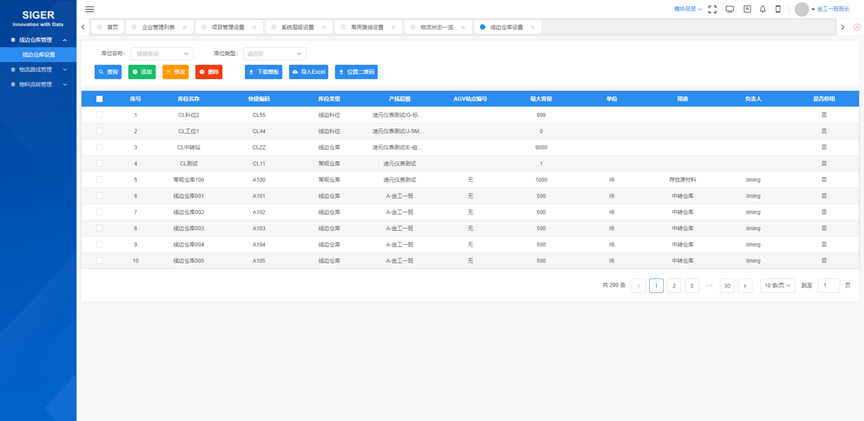Go to page 30

pos(727,285)
